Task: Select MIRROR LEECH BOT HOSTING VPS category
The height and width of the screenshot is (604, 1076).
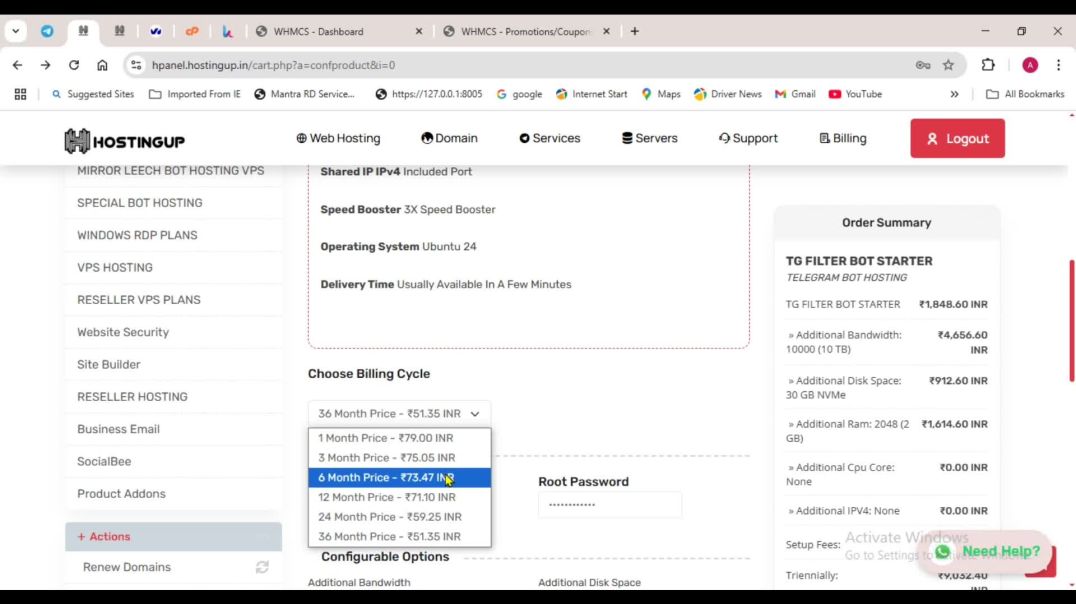Action: tap(173, 170)
